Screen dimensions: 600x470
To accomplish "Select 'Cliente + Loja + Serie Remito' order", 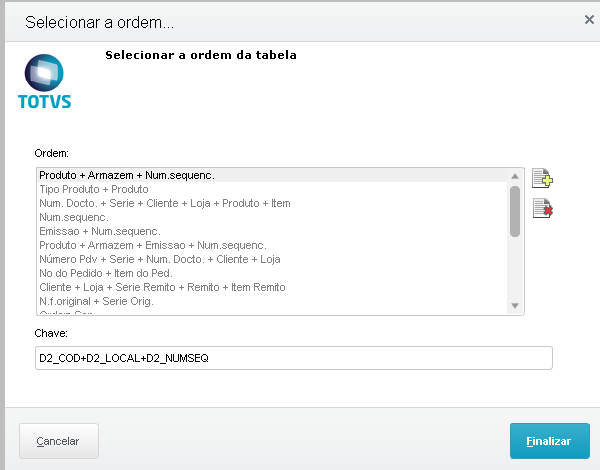I will pos(162,287).
